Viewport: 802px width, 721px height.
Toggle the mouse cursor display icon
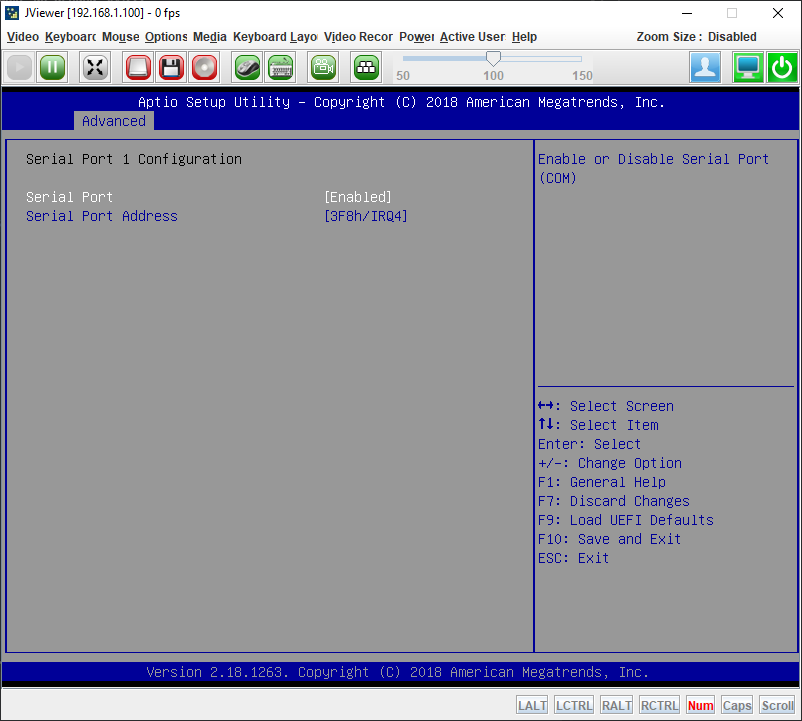(247, 67)
